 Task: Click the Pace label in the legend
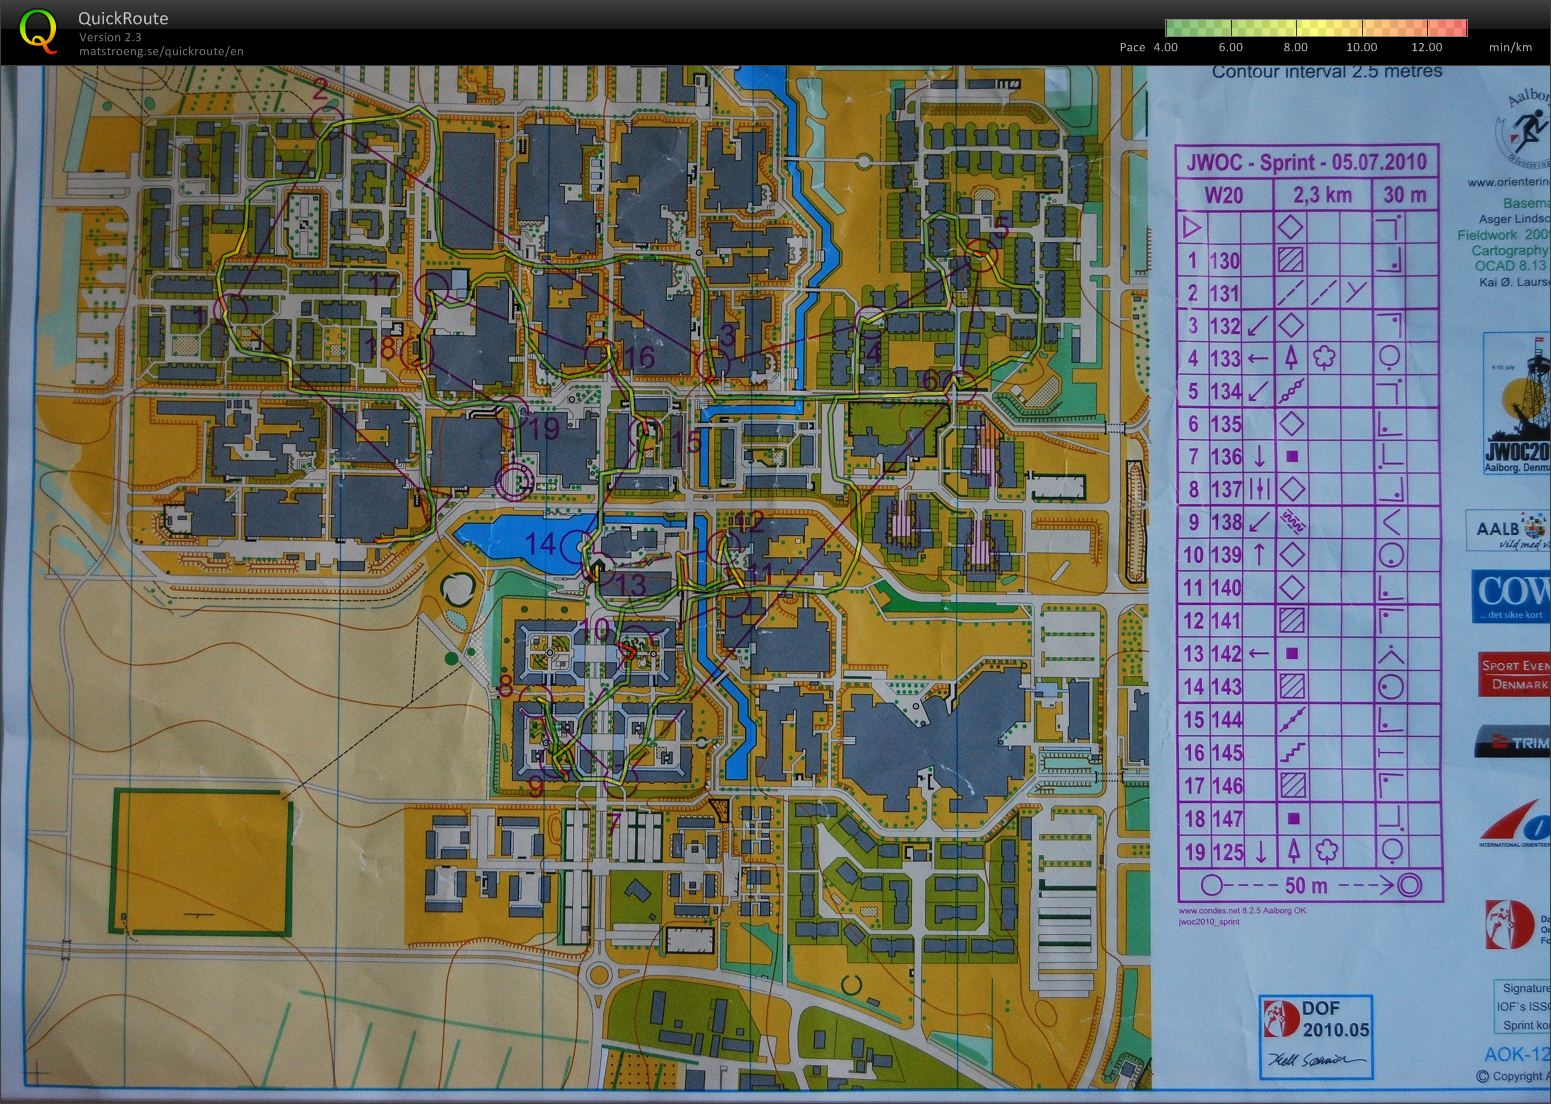[x=1132, y=47]
